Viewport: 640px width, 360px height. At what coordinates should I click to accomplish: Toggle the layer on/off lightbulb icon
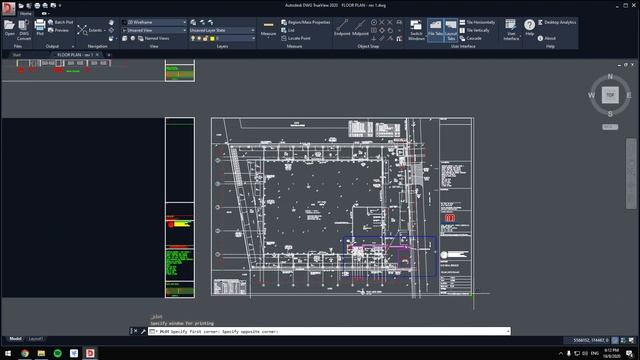[x=193, y=38]
